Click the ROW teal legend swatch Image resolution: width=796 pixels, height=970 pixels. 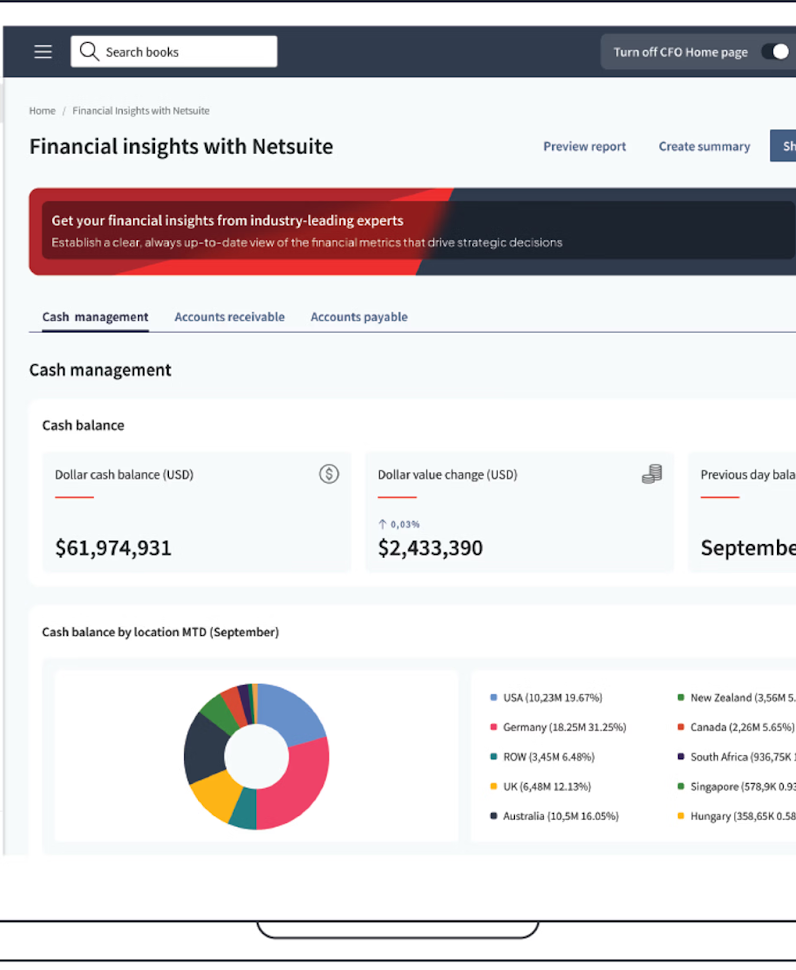click(x=494, y=757)
